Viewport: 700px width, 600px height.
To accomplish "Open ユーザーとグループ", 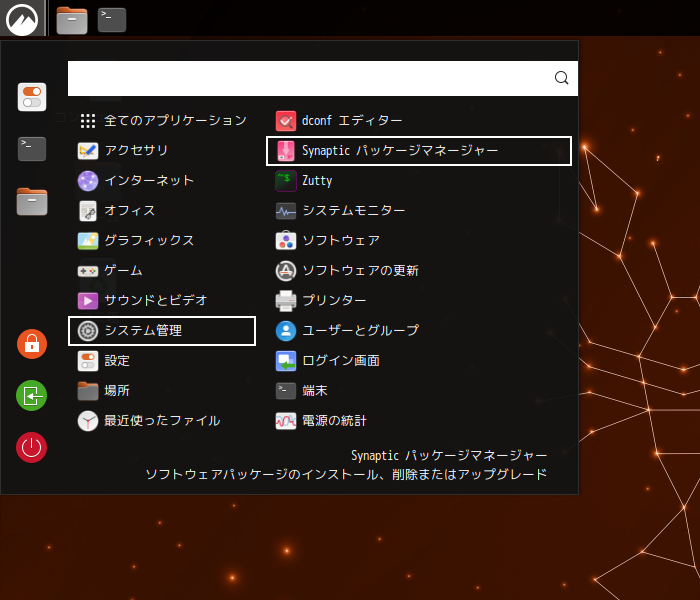I will (x=419, y=331).
